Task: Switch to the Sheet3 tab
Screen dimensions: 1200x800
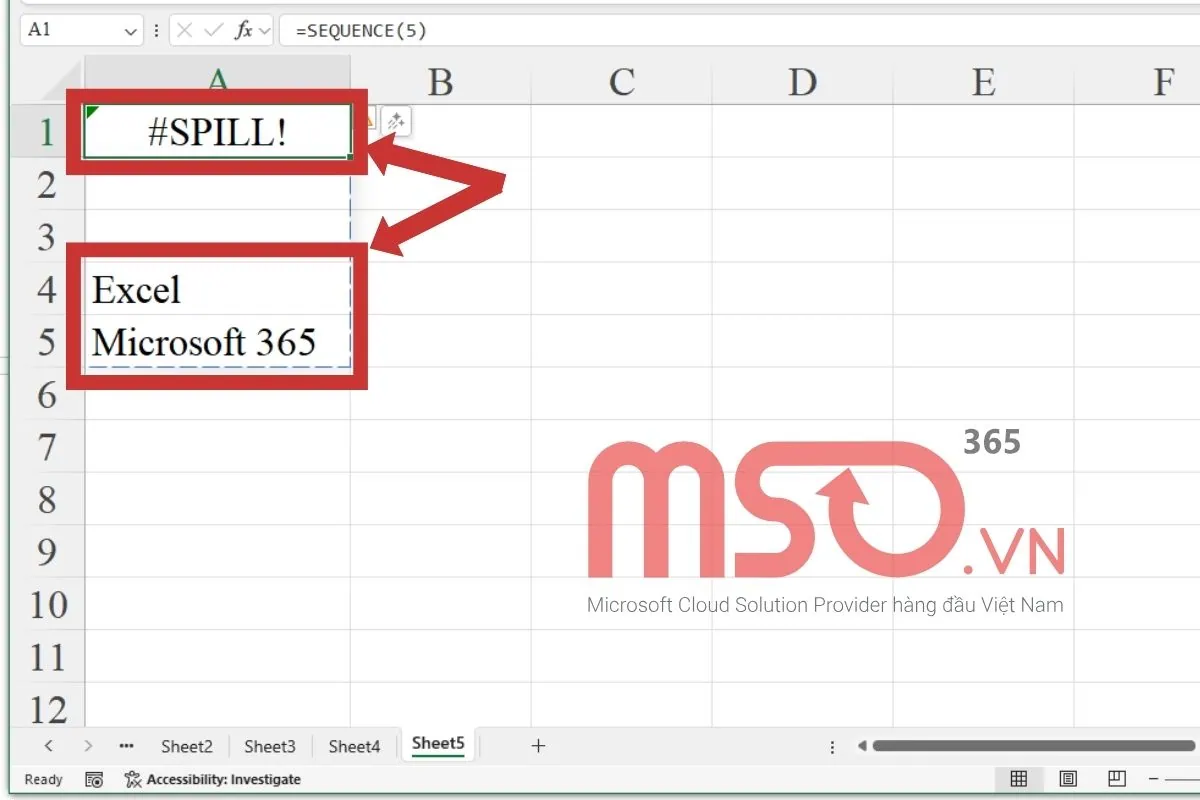Action: pyautogui.click(x=270, y=745)
